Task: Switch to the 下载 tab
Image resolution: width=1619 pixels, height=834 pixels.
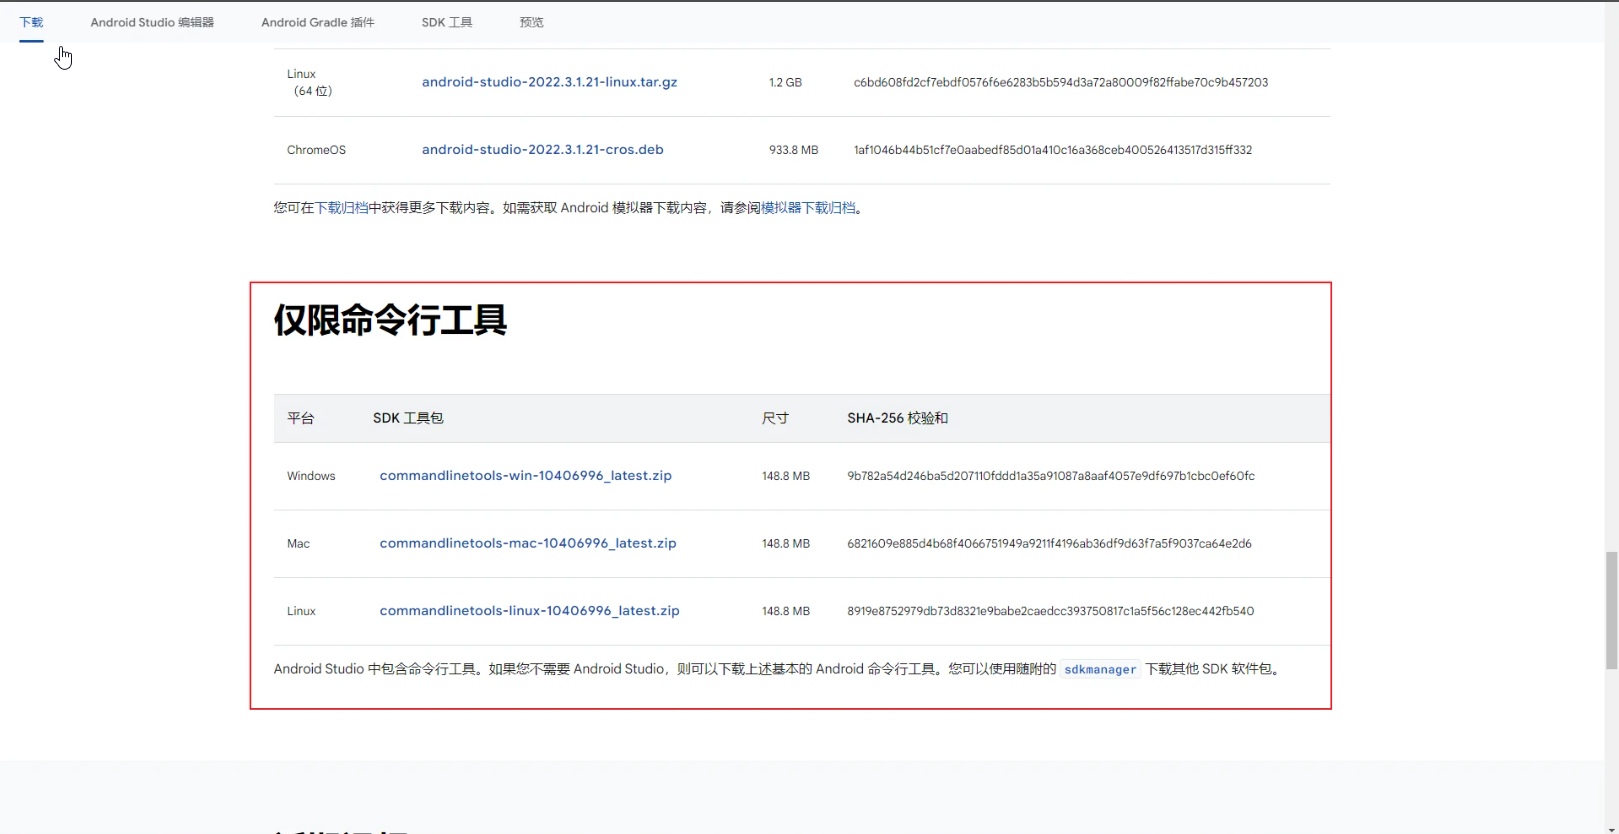Action: (x=31, y=22)
